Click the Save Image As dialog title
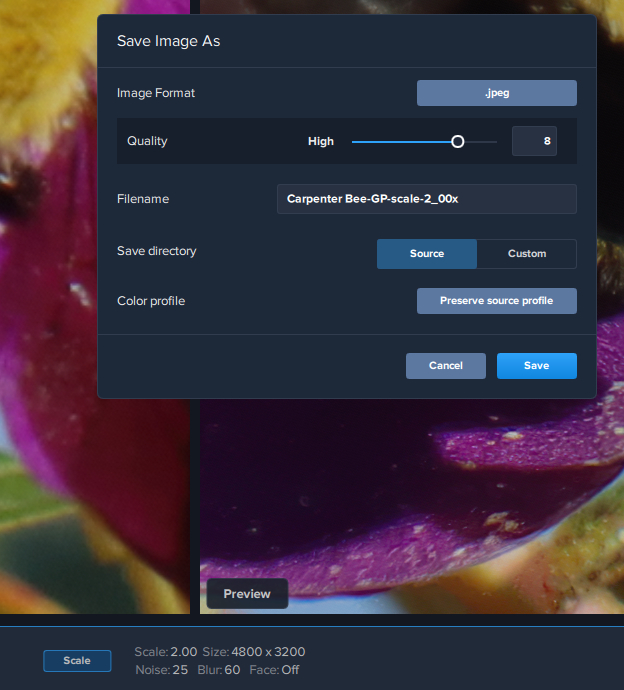The height and width of the screenshot is (690, 624). [168, 41]
